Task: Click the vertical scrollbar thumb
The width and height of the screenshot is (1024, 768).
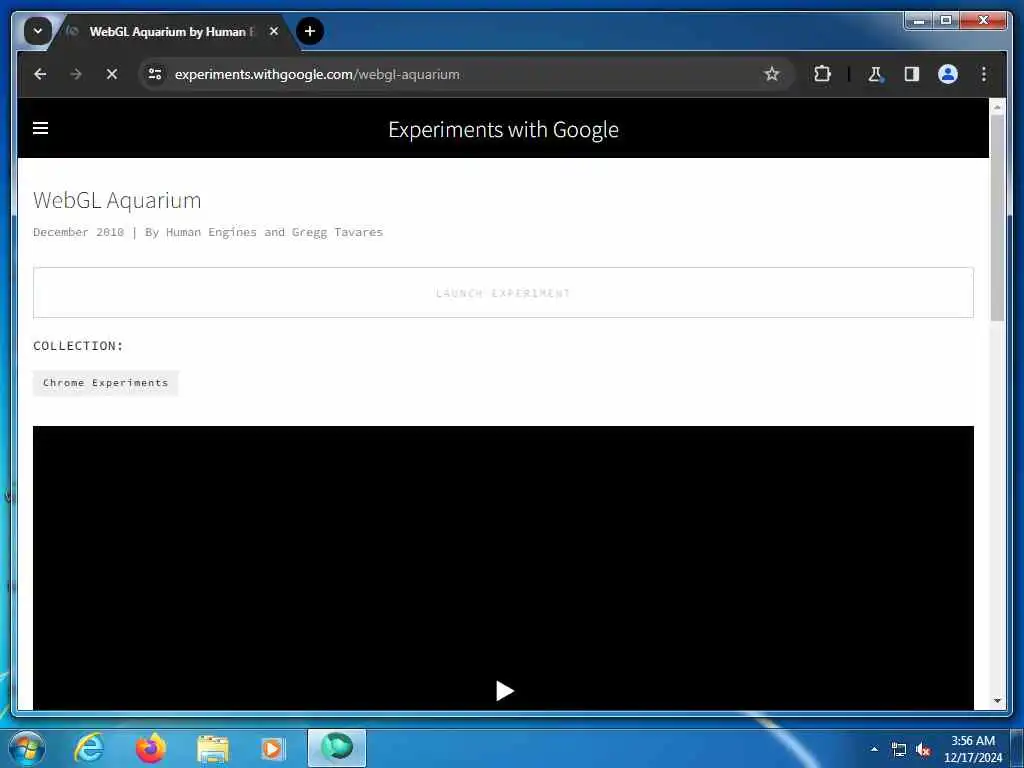Action: pos(997,217)
